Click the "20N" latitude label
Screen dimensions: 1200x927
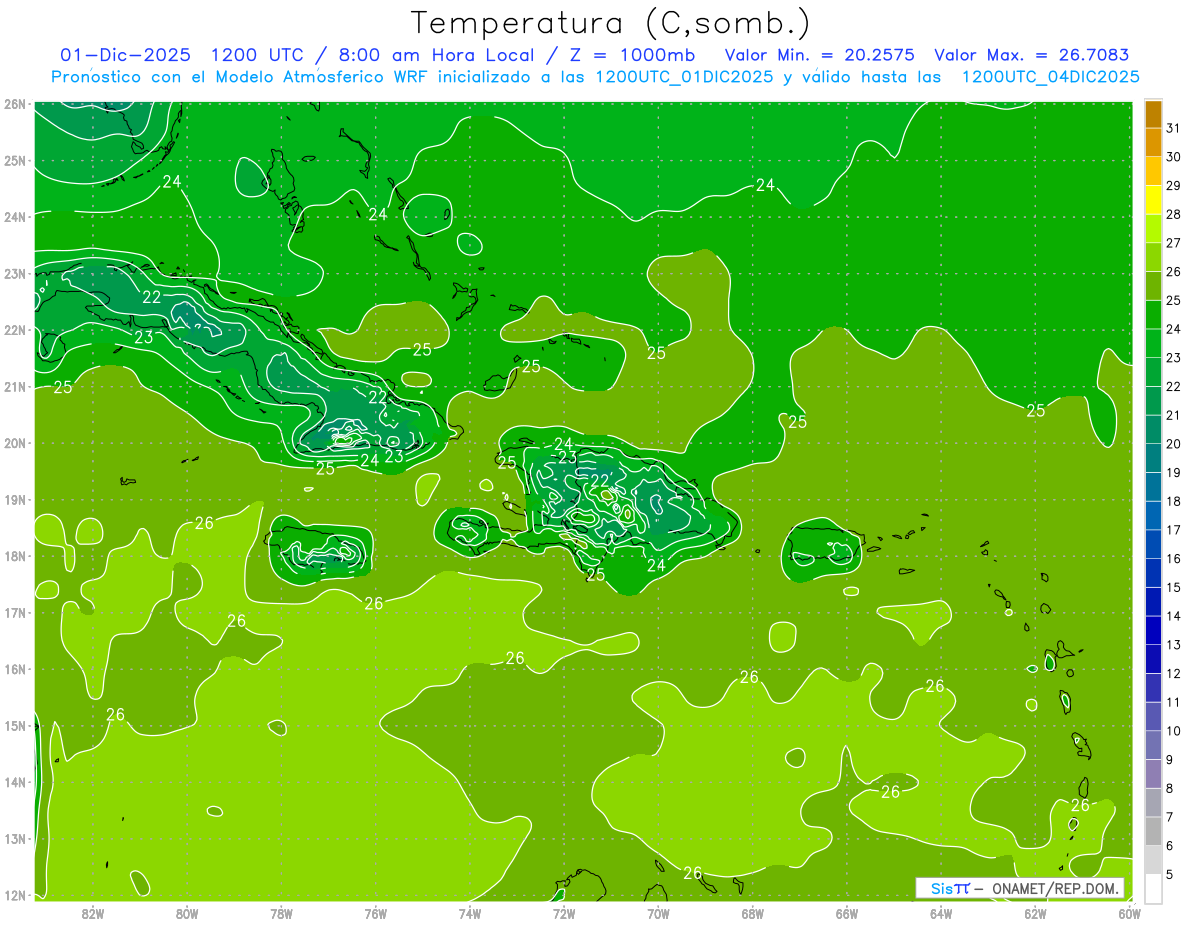point(15,443)
